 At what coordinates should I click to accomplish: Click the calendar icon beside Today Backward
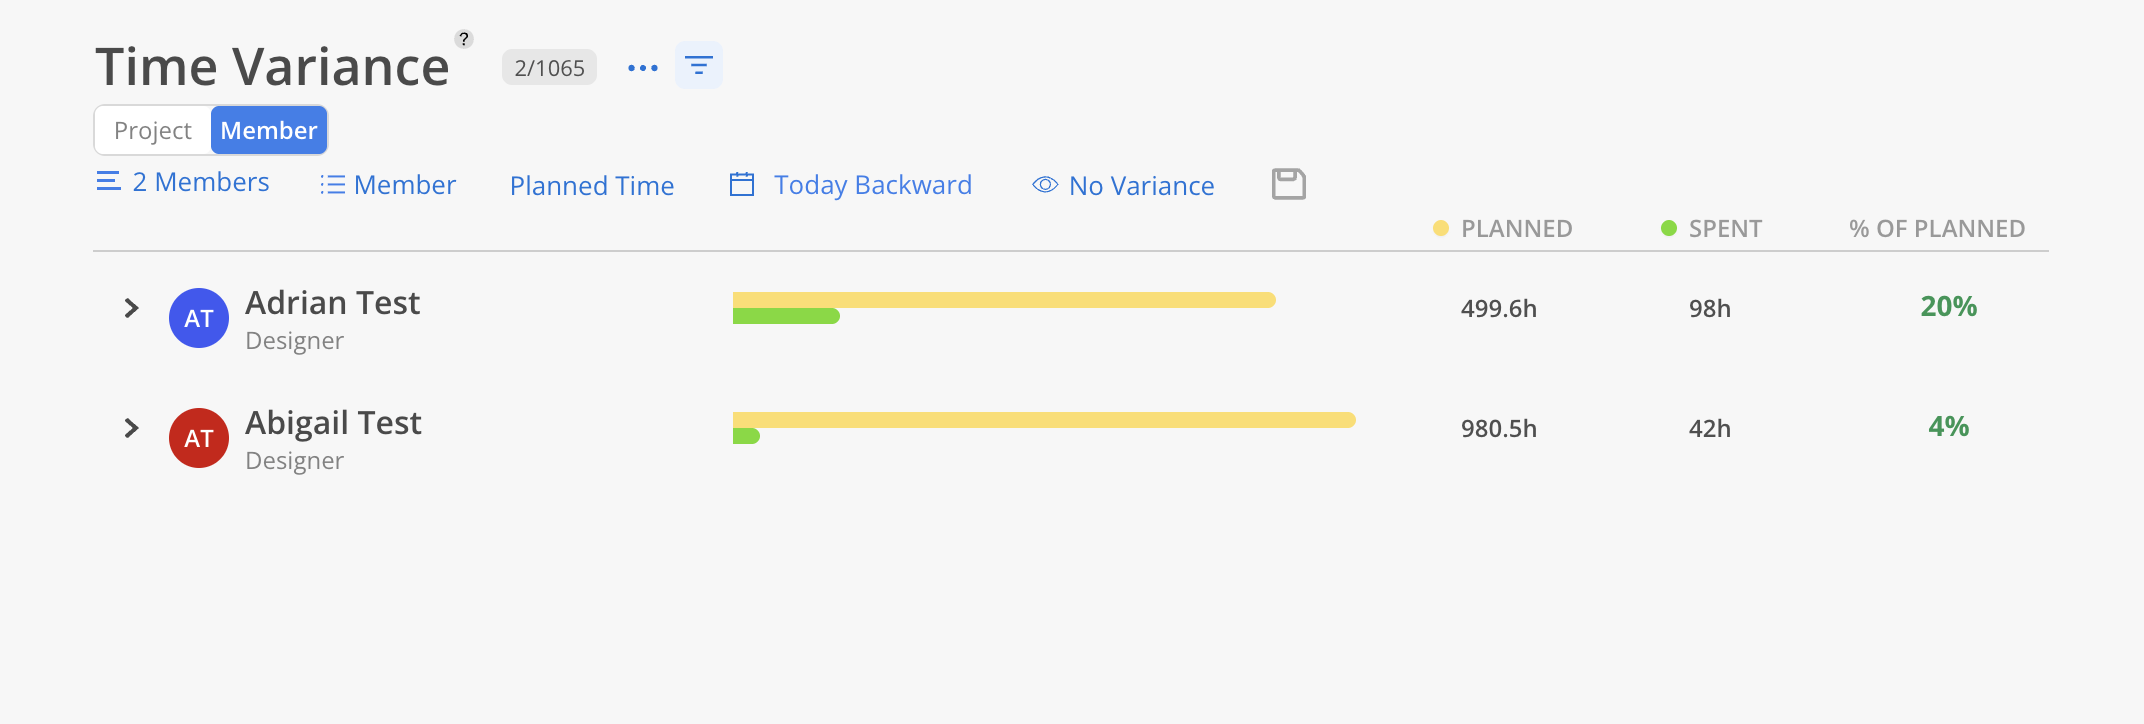[x=742, y=184]
